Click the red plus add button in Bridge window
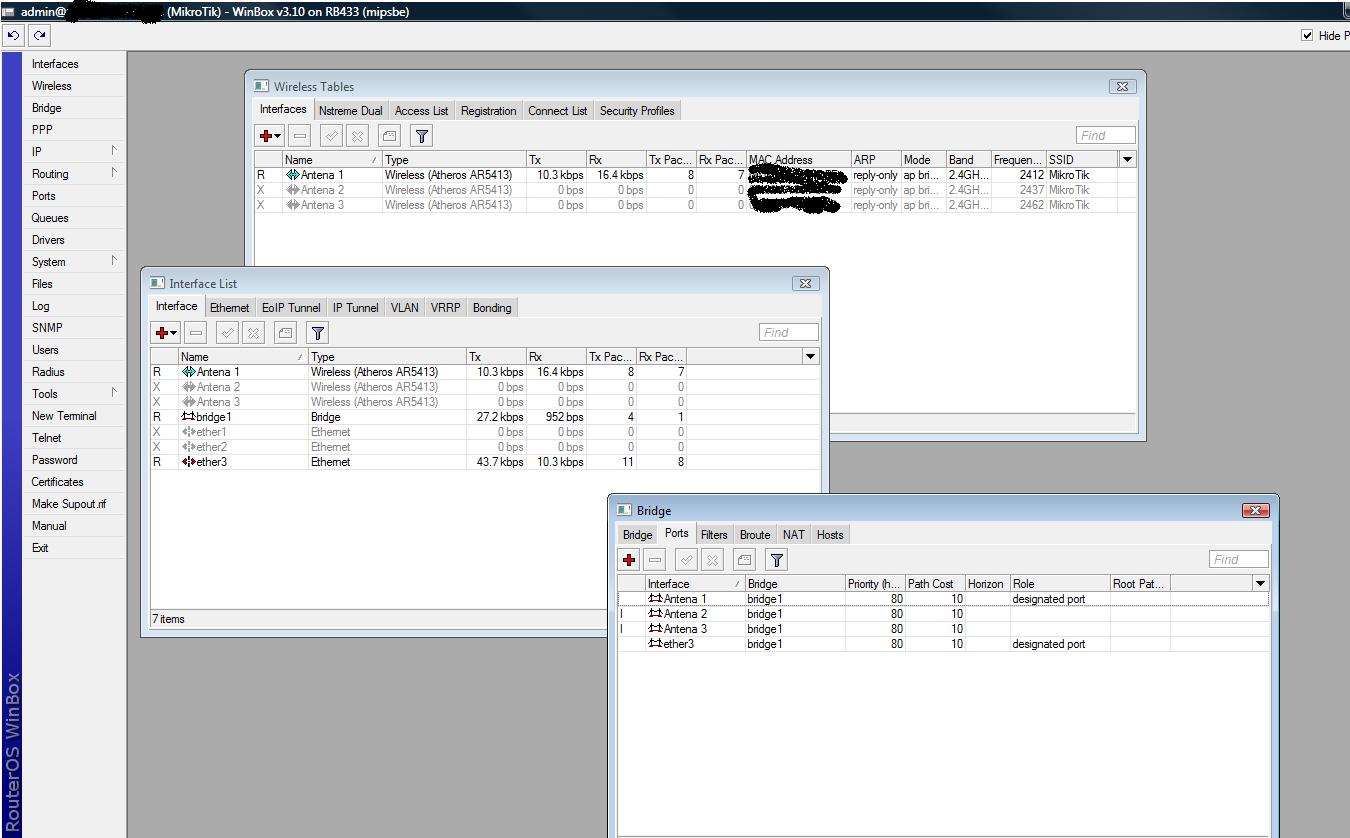Image resolution: width=1350 pixels, height=838 pixels. coord(629,560)
